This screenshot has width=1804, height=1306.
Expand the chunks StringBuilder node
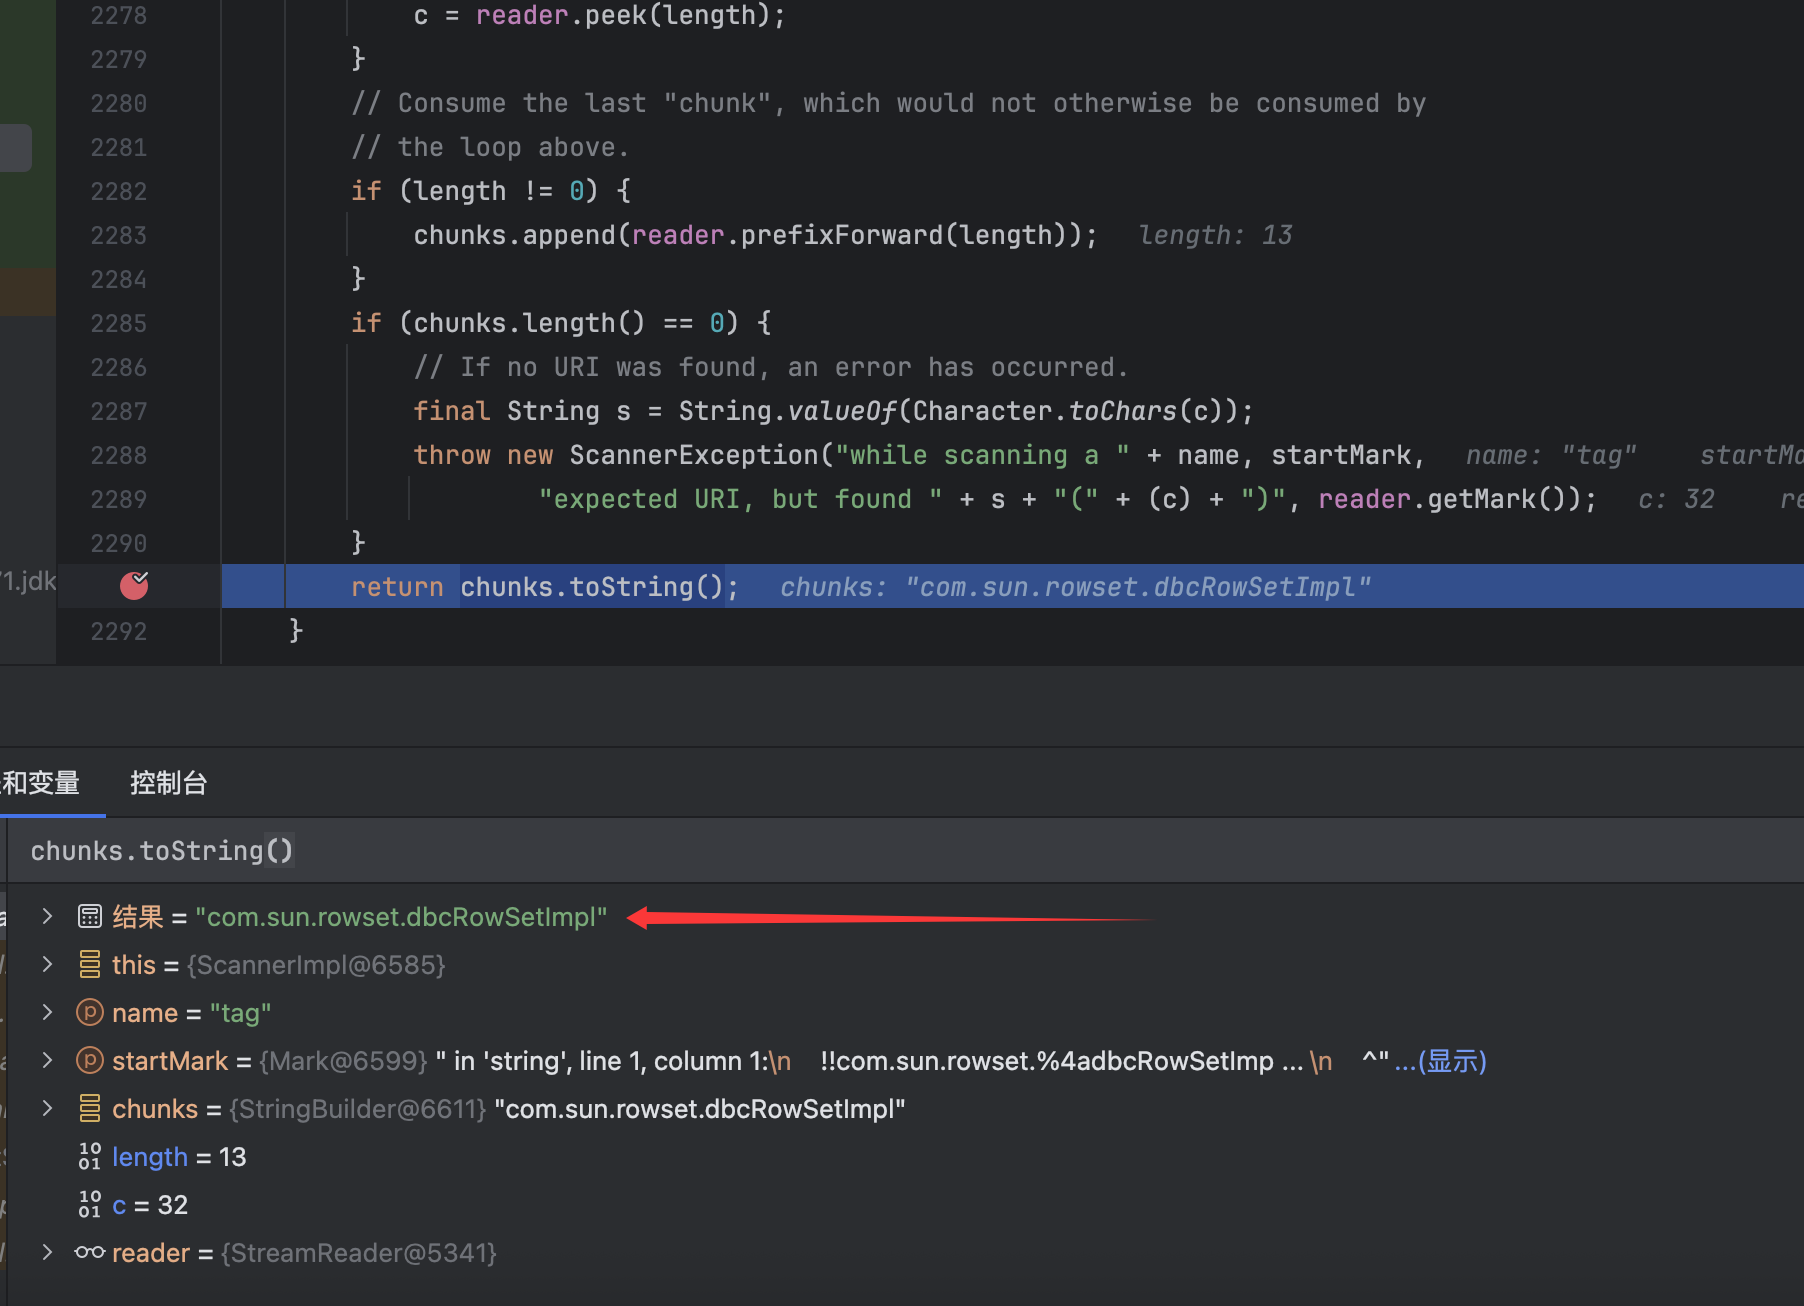pos(47,1108)
